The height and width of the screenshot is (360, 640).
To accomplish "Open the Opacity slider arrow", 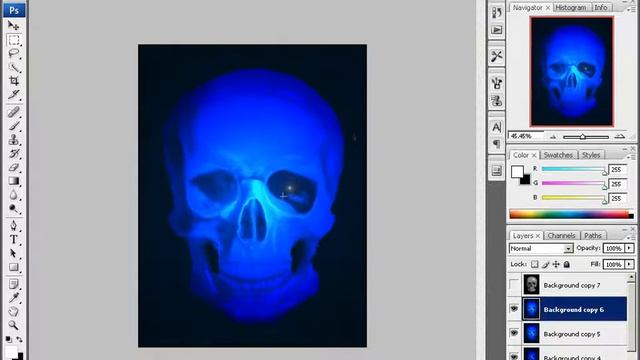I will pos(629,248).
